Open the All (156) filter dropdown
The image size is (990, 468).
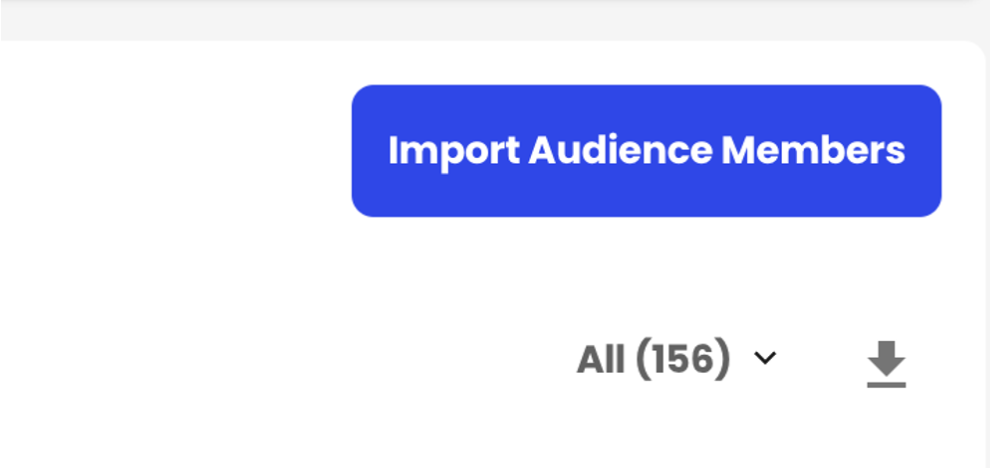tap(677, 359)
